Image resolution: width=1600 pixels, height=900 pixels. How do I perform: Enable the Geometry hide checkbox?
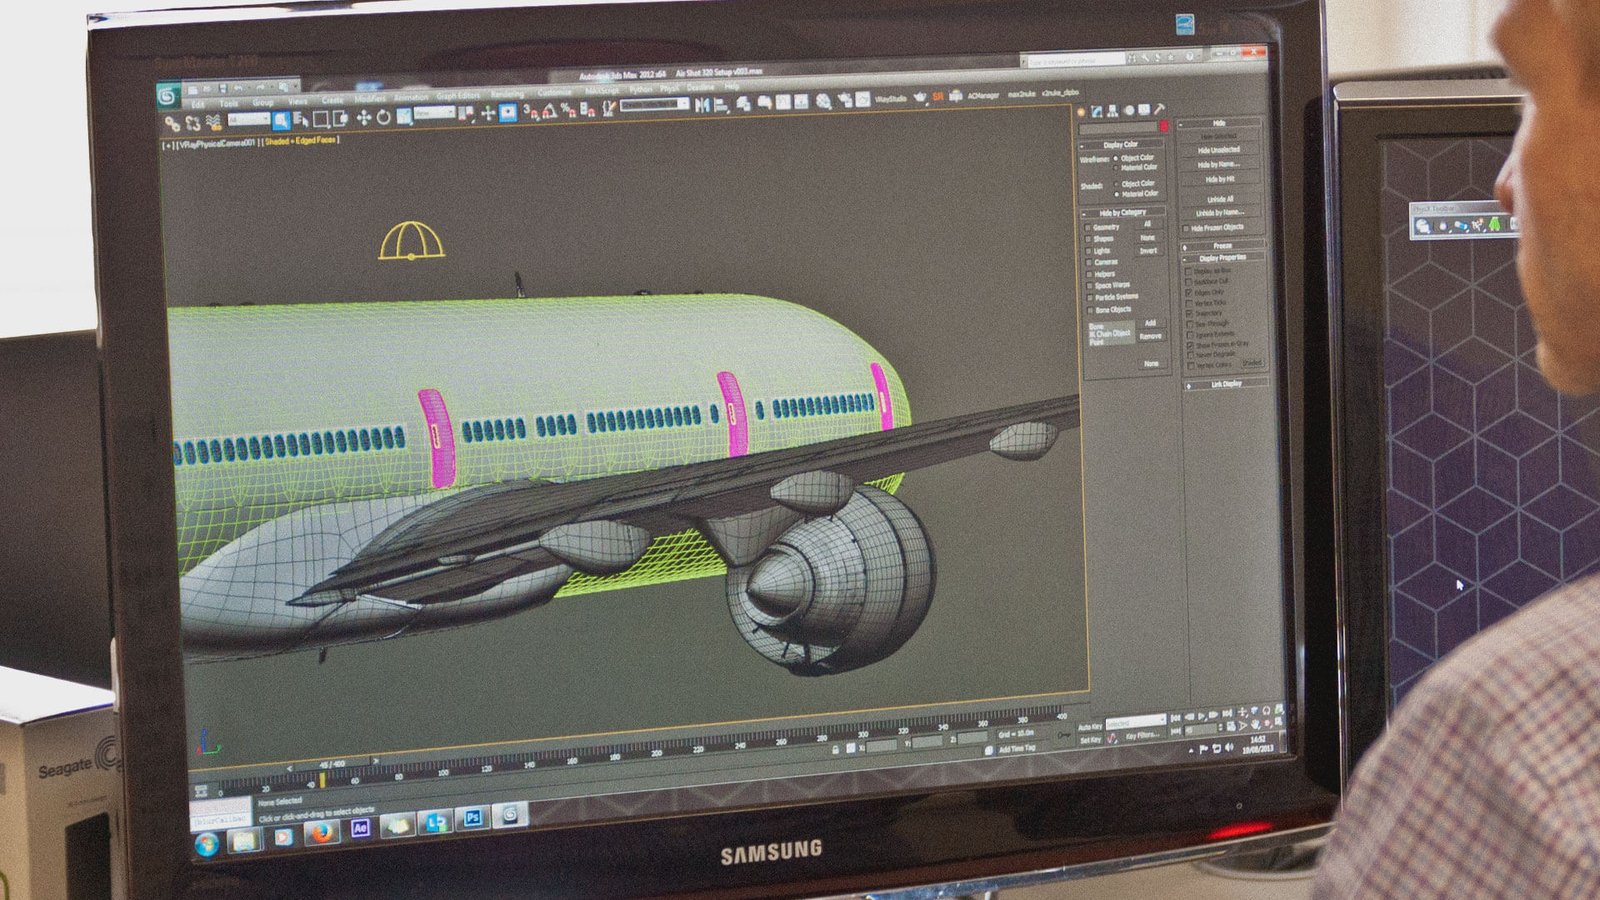pyautogui.click(x=1089, y=227)
